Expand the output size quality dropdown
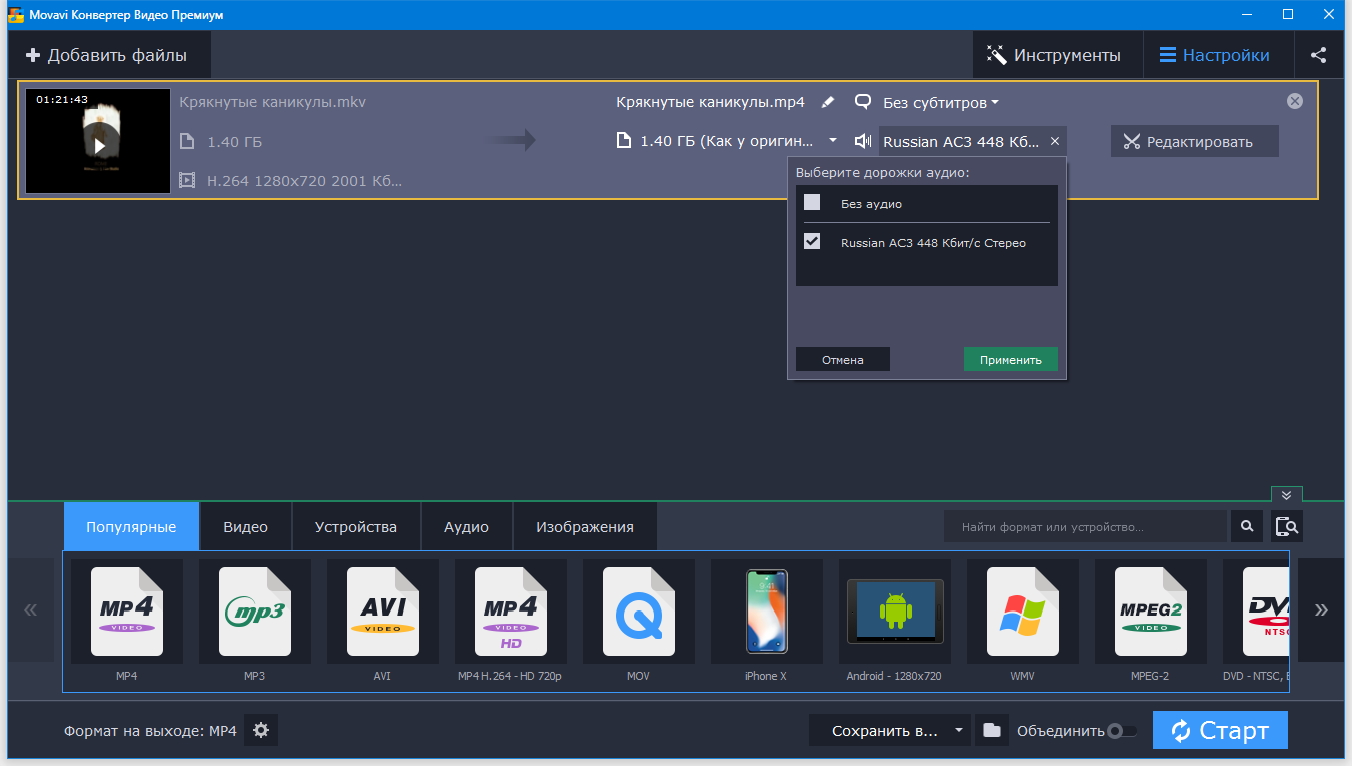1352x766 pixels. tap(833, 141)
